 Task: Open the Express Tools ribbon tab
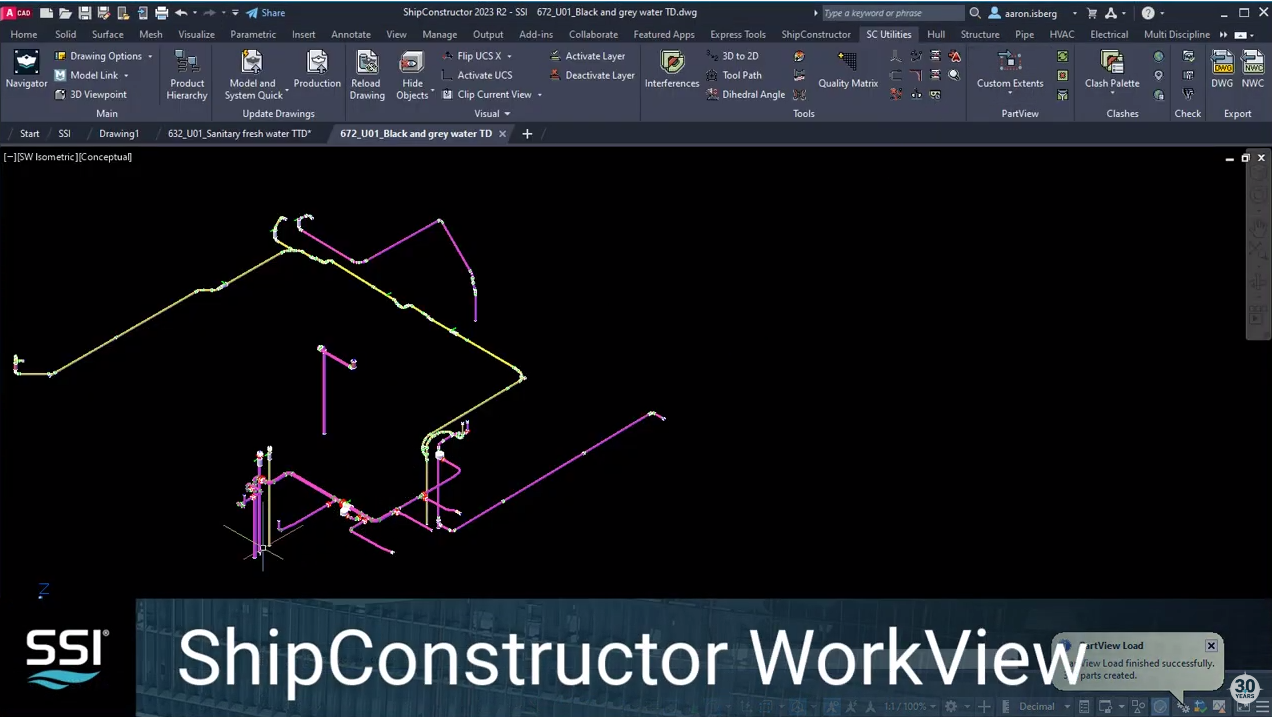click(x=738, y=34)
